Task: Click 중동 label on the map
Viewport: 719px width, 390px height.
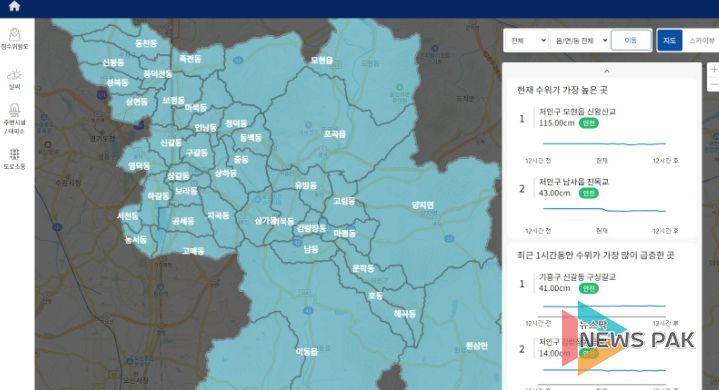Action: [x=241, y=159]
